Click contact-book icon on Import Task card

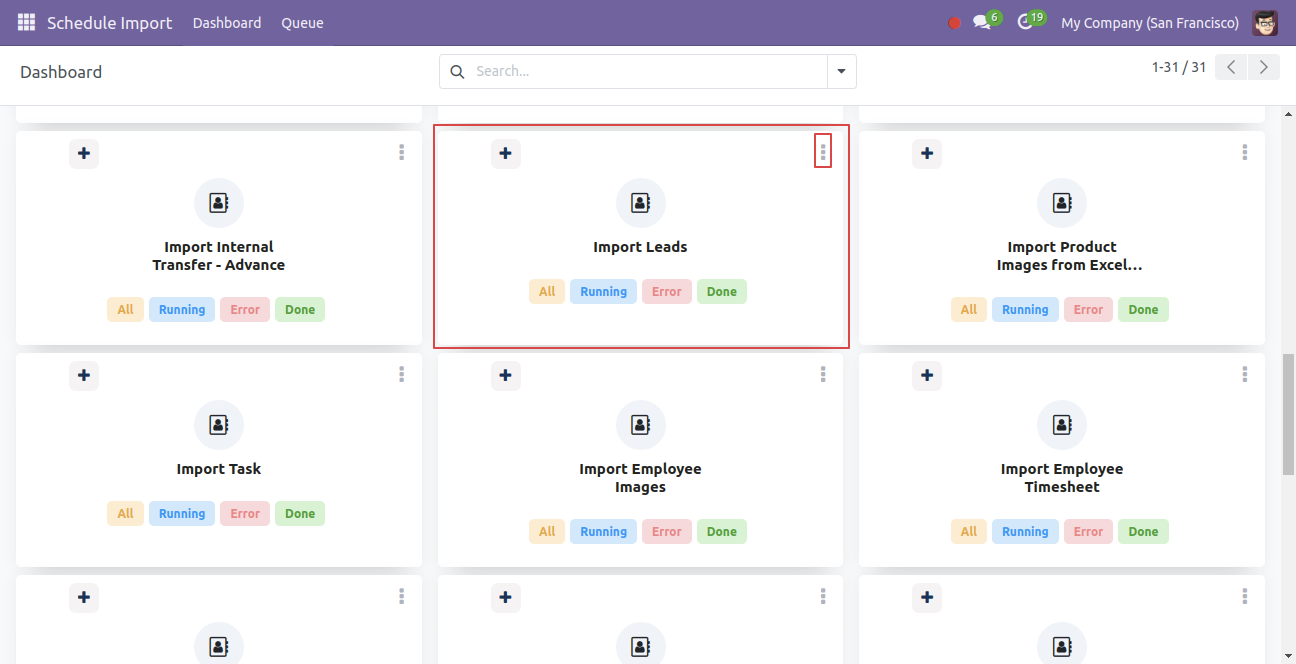tap(219, 425)
